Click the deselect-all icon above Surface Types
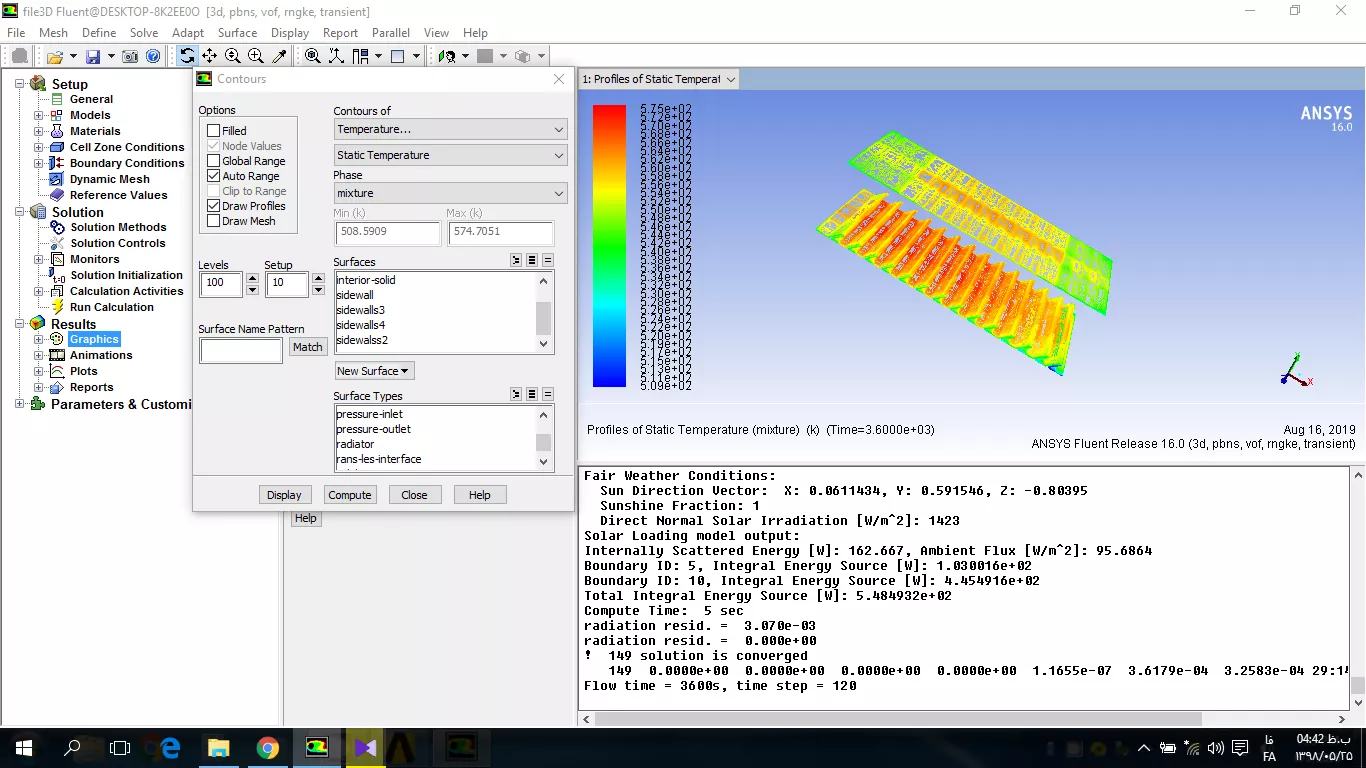Viewport: 1366px width, 768px height. (548, 395)
